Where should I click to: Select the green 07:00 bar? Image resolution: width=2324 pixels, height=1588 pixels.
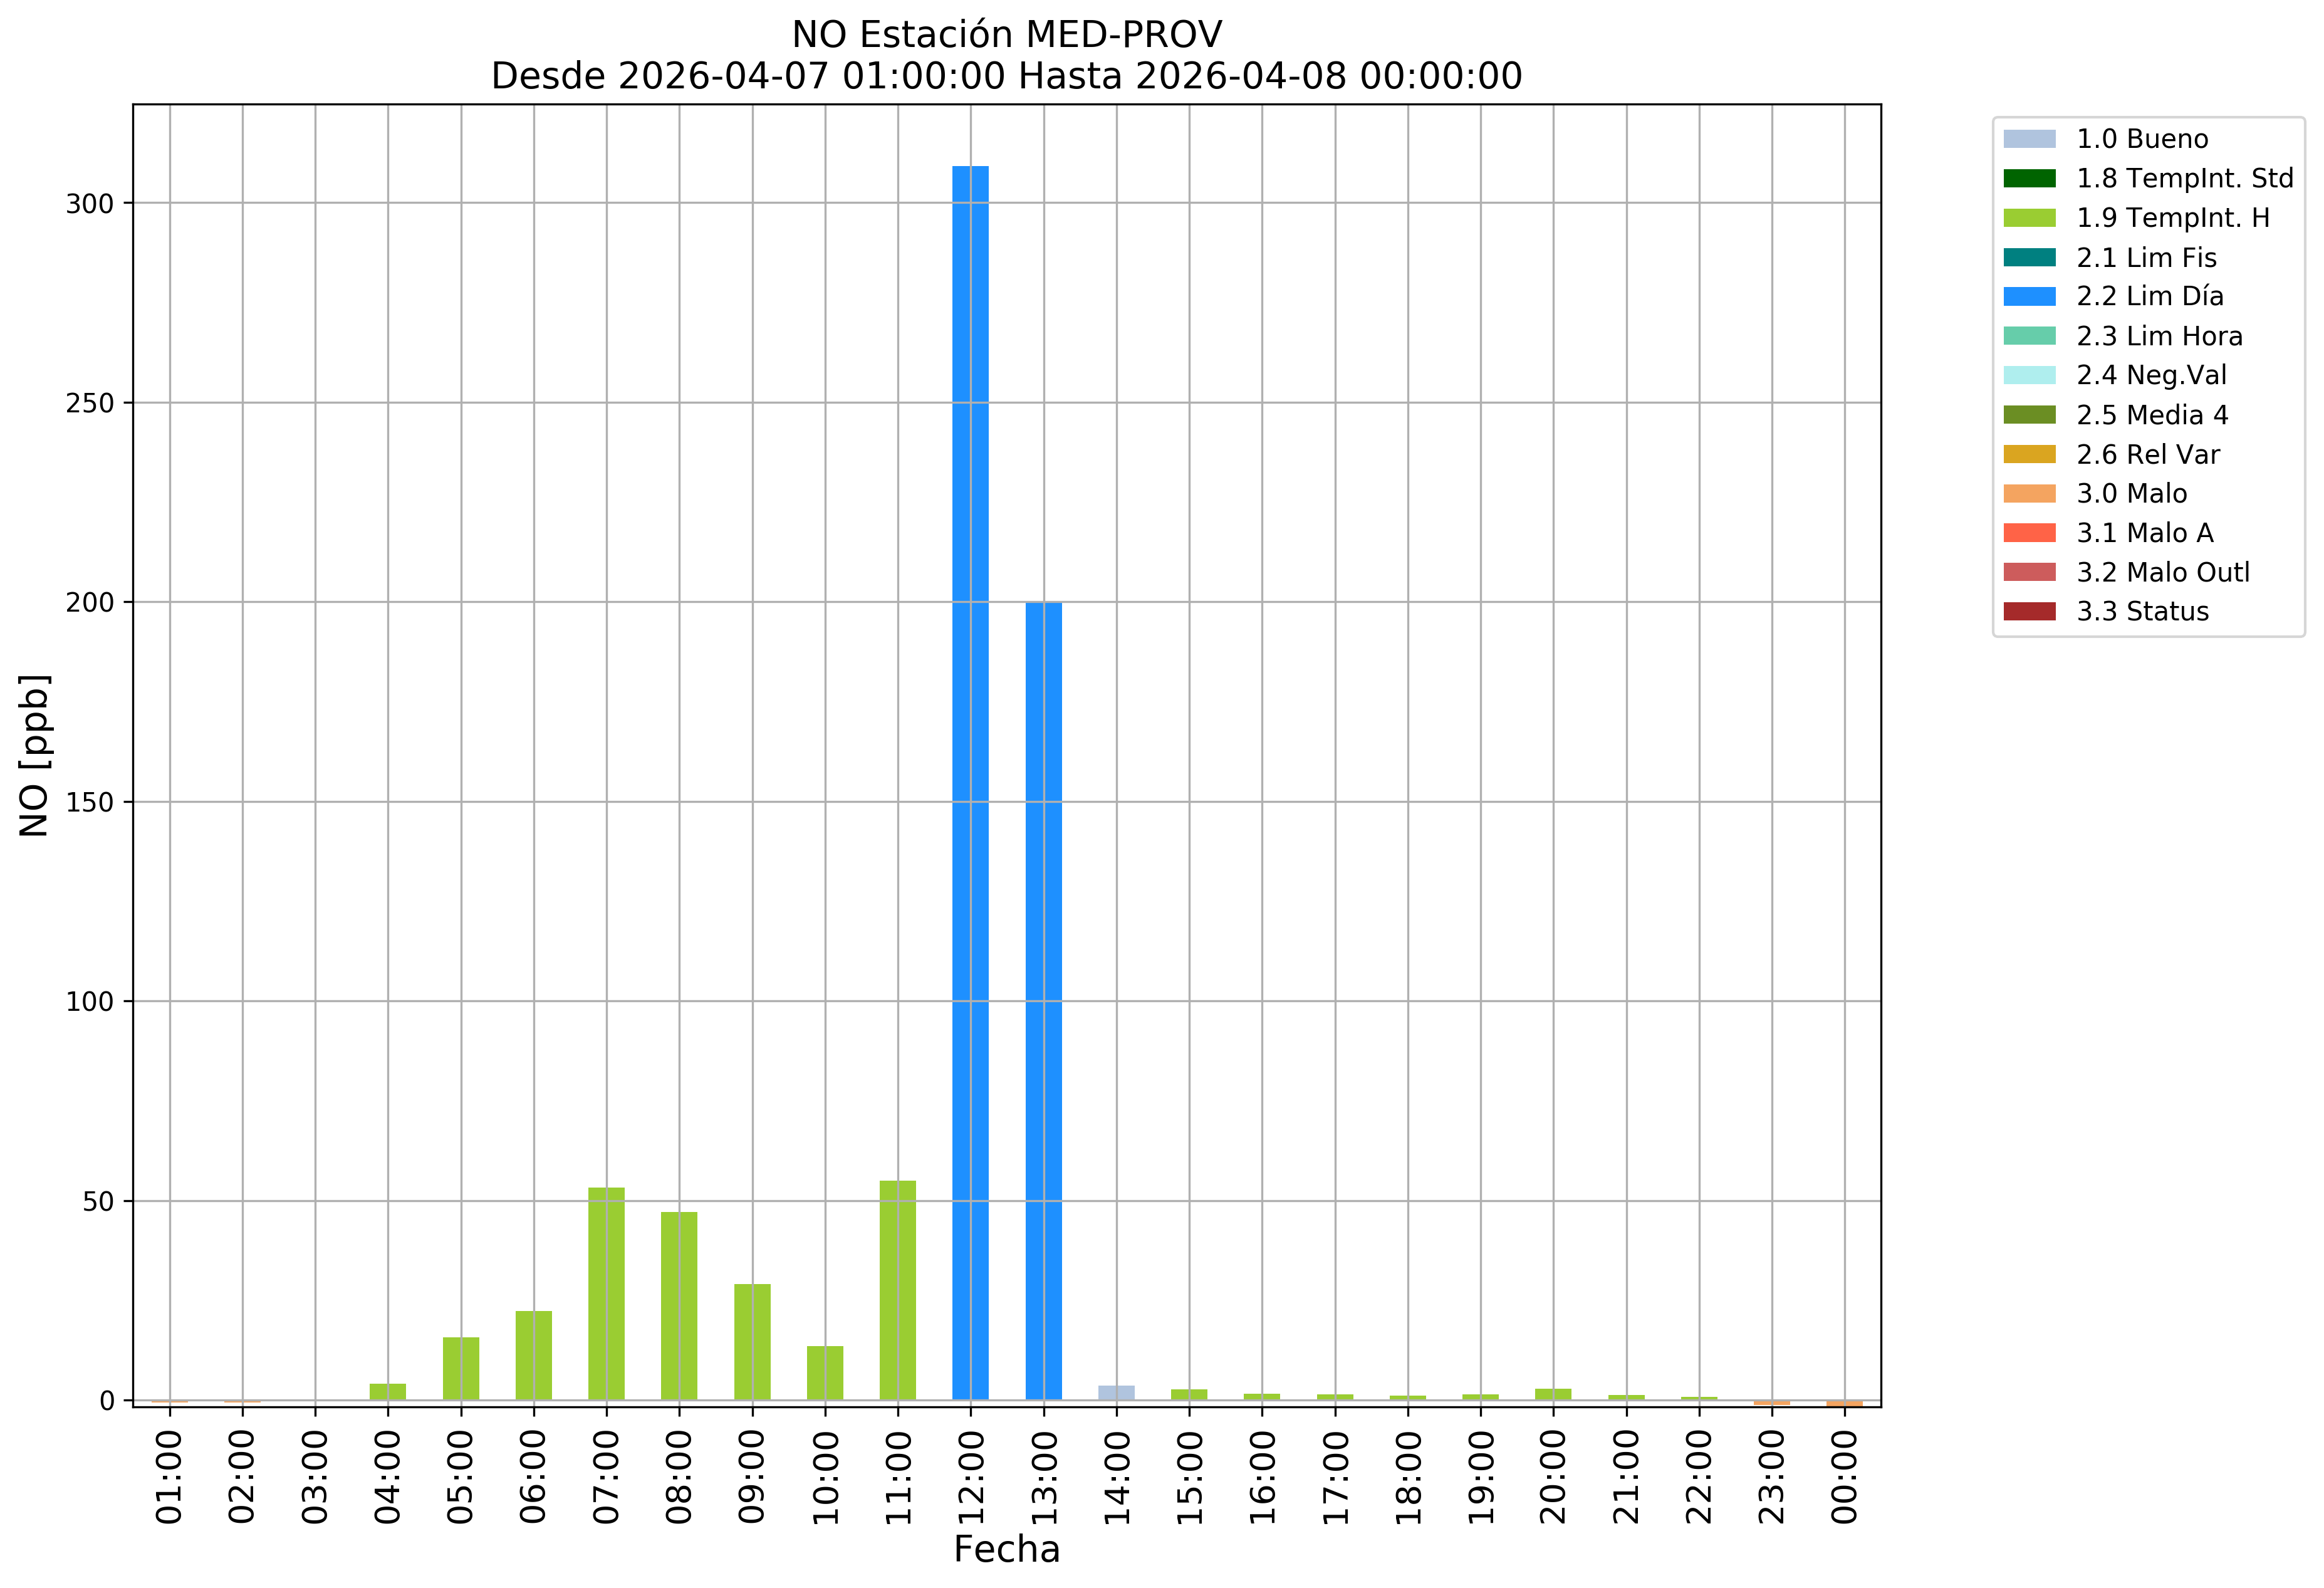click(606, 1293)
